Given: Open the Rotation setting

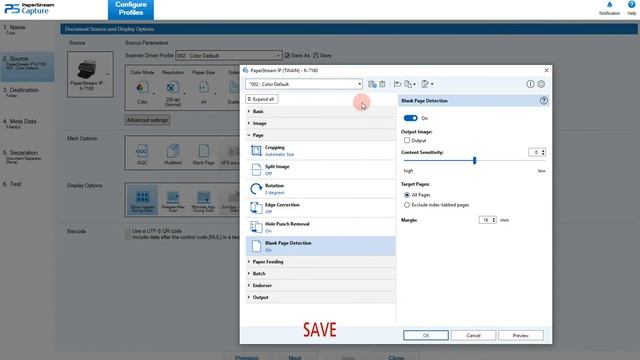Looking at the screenshot, I should pyautogui.click(x=320, y=189).
